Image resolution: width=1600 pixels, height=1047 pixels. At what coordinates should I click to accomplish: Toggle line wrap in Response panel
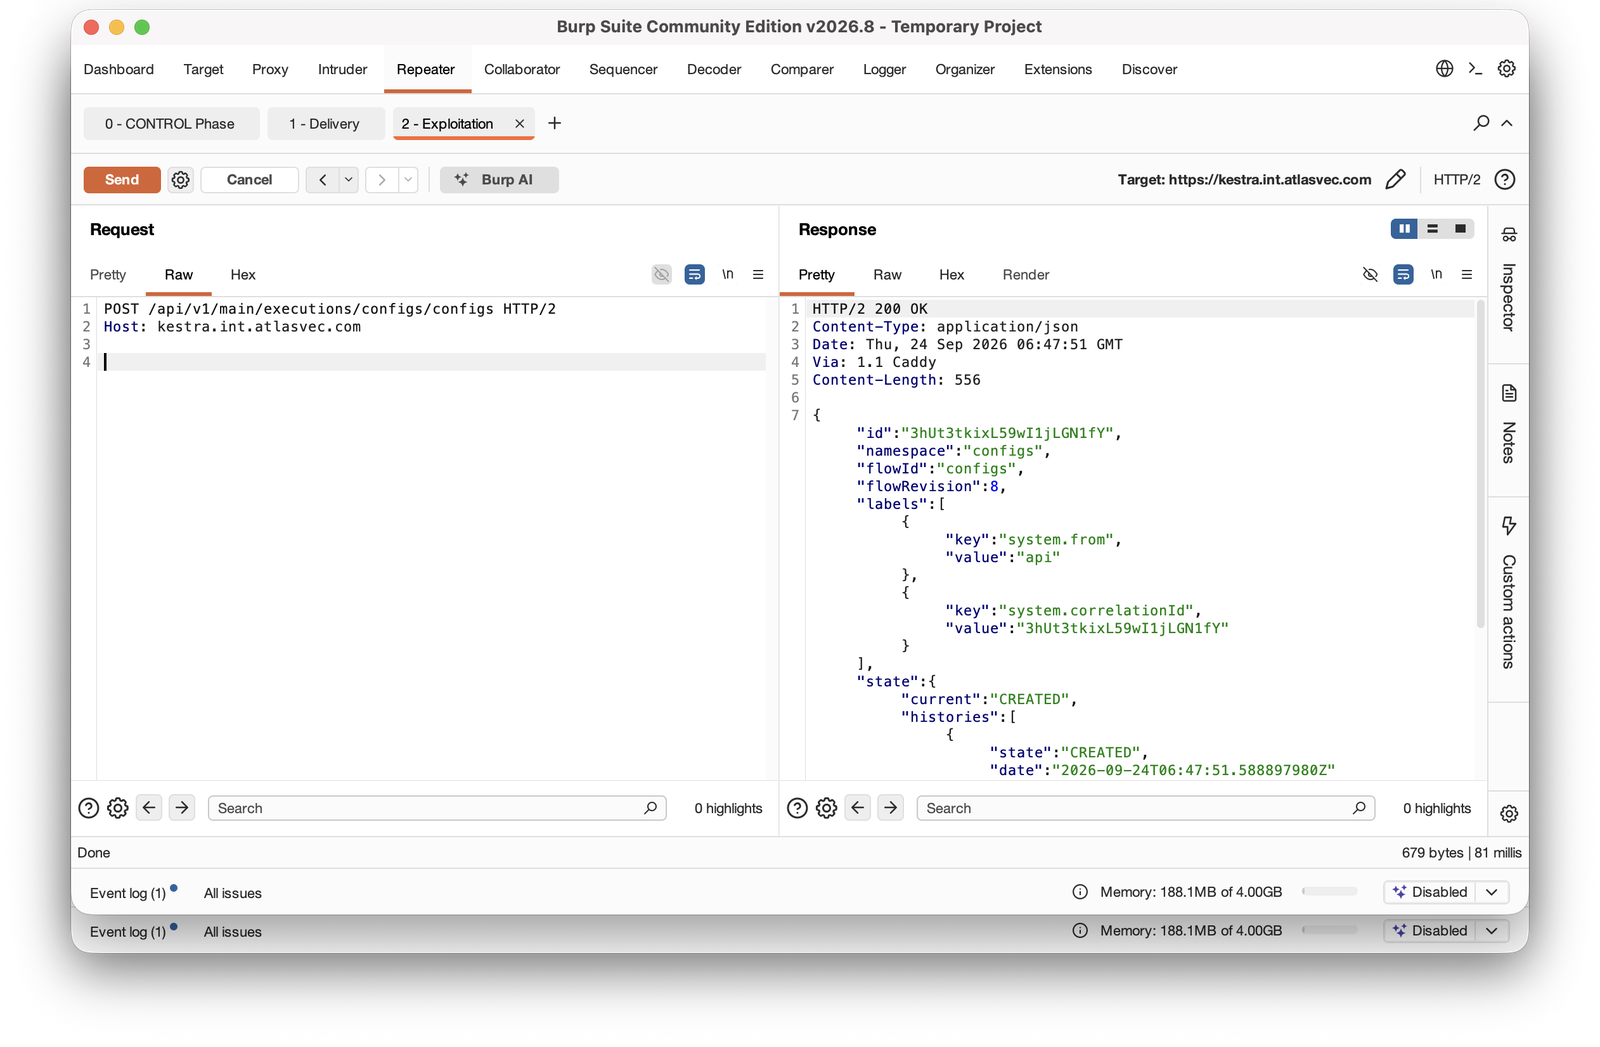[x=1403, y=274]
